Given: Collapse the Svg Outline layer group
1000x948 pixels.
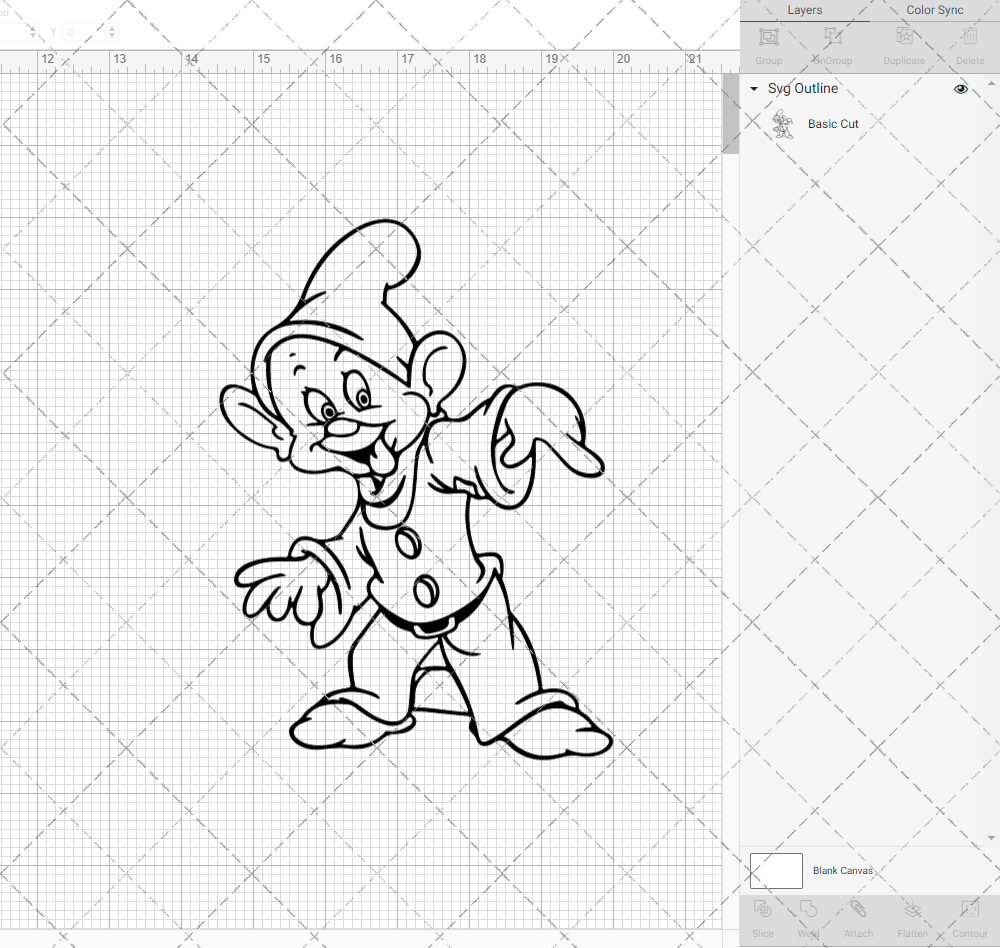Looking at the screenshot, I should tap(753, 89).
